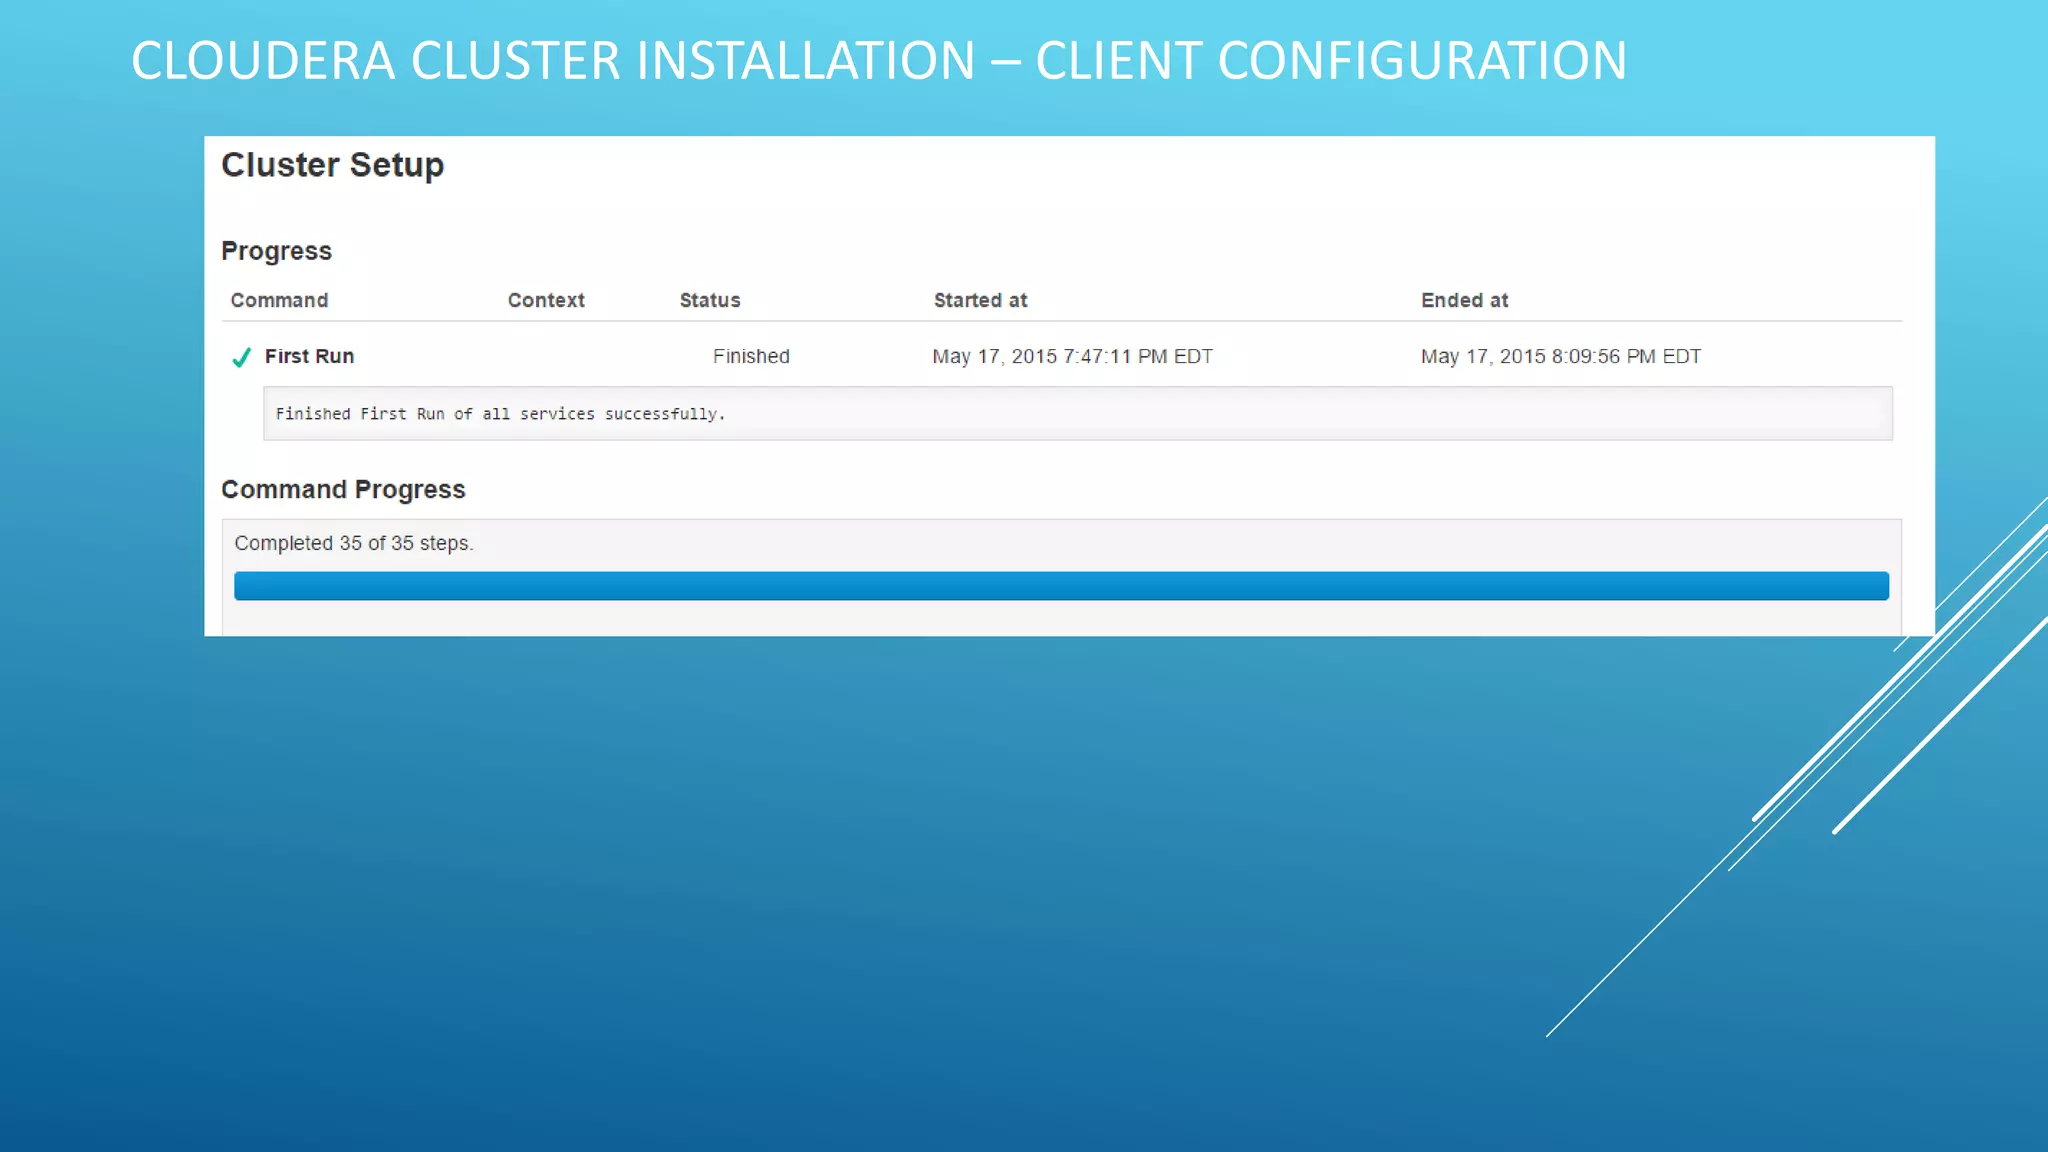Click the First Run command link
The height and width of the screenshot is (1152, 2048).
(x=309, y=356)
